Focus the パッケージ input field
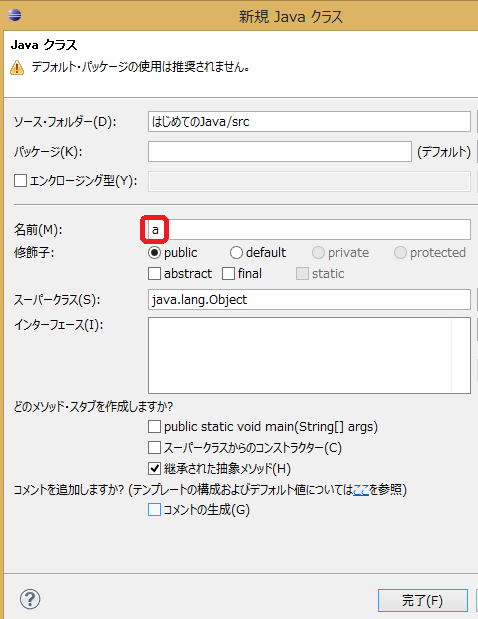This screenshot has height=619, width=478. pos(280,152)
